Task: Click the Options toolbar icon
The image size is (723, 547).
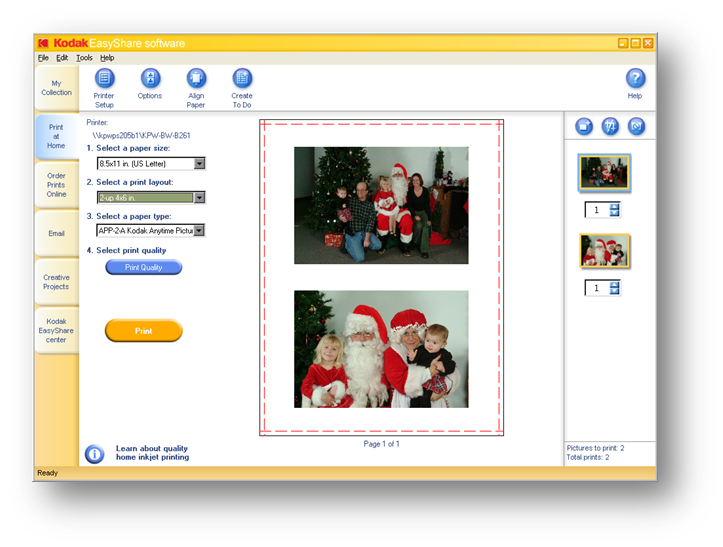Action: [150, 79]
